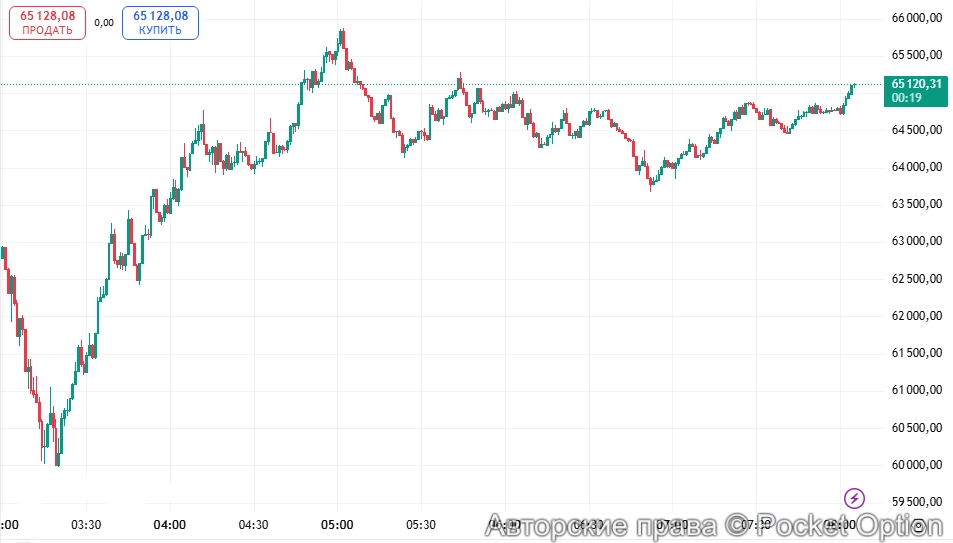This screenshot has height=543, width=953.
Task: Click the 64 500,00 price scale label
Action: coord(917,130)
